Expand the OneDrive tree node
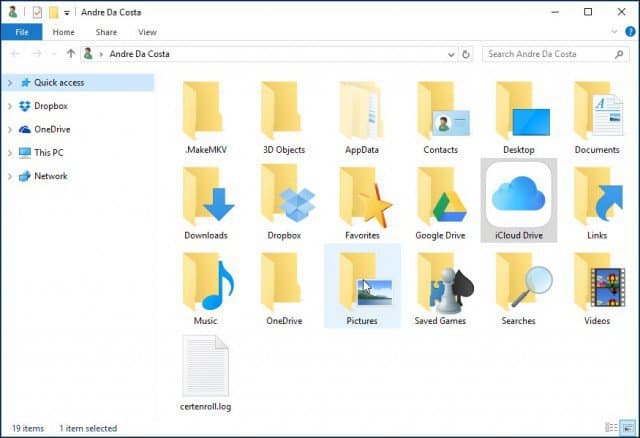Viewport: 640px width, 438px height. pos(10,129)
